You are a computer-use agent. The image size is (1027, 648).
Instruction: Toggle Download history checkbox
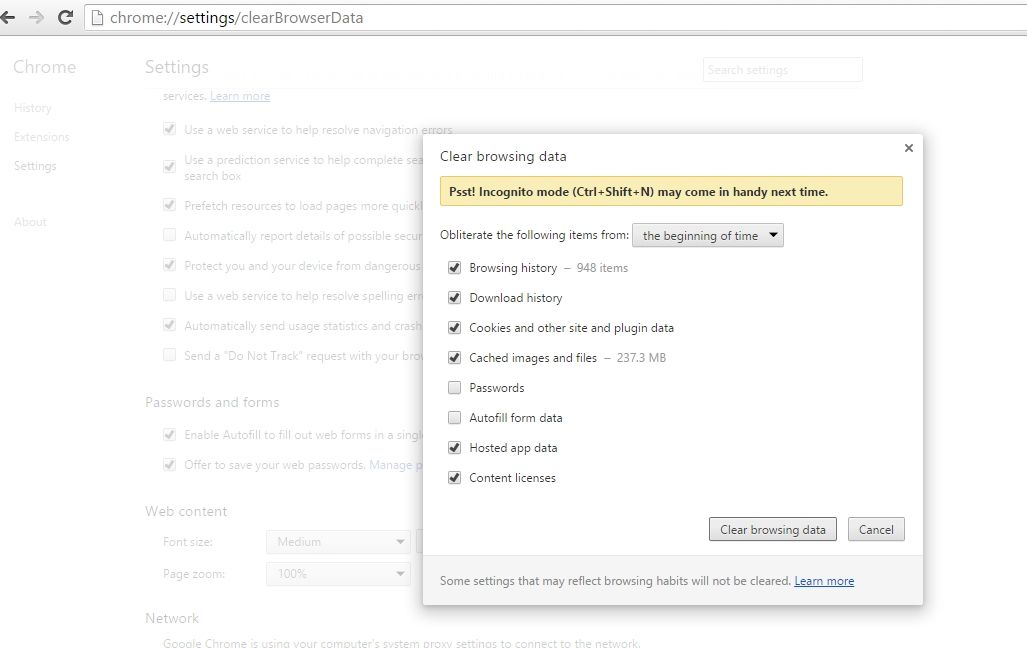[455, 298]
